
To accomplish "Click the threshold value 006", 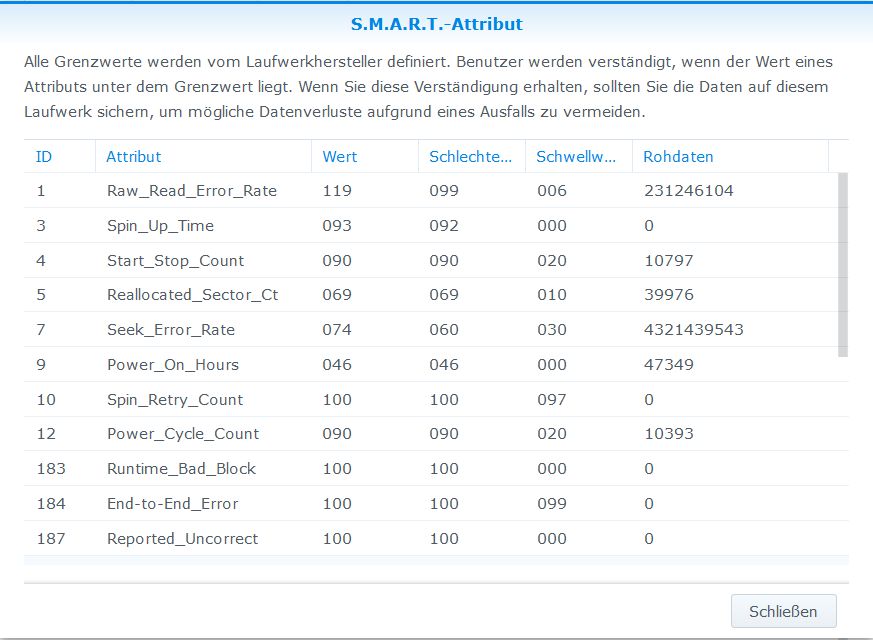I will point(552,191).
